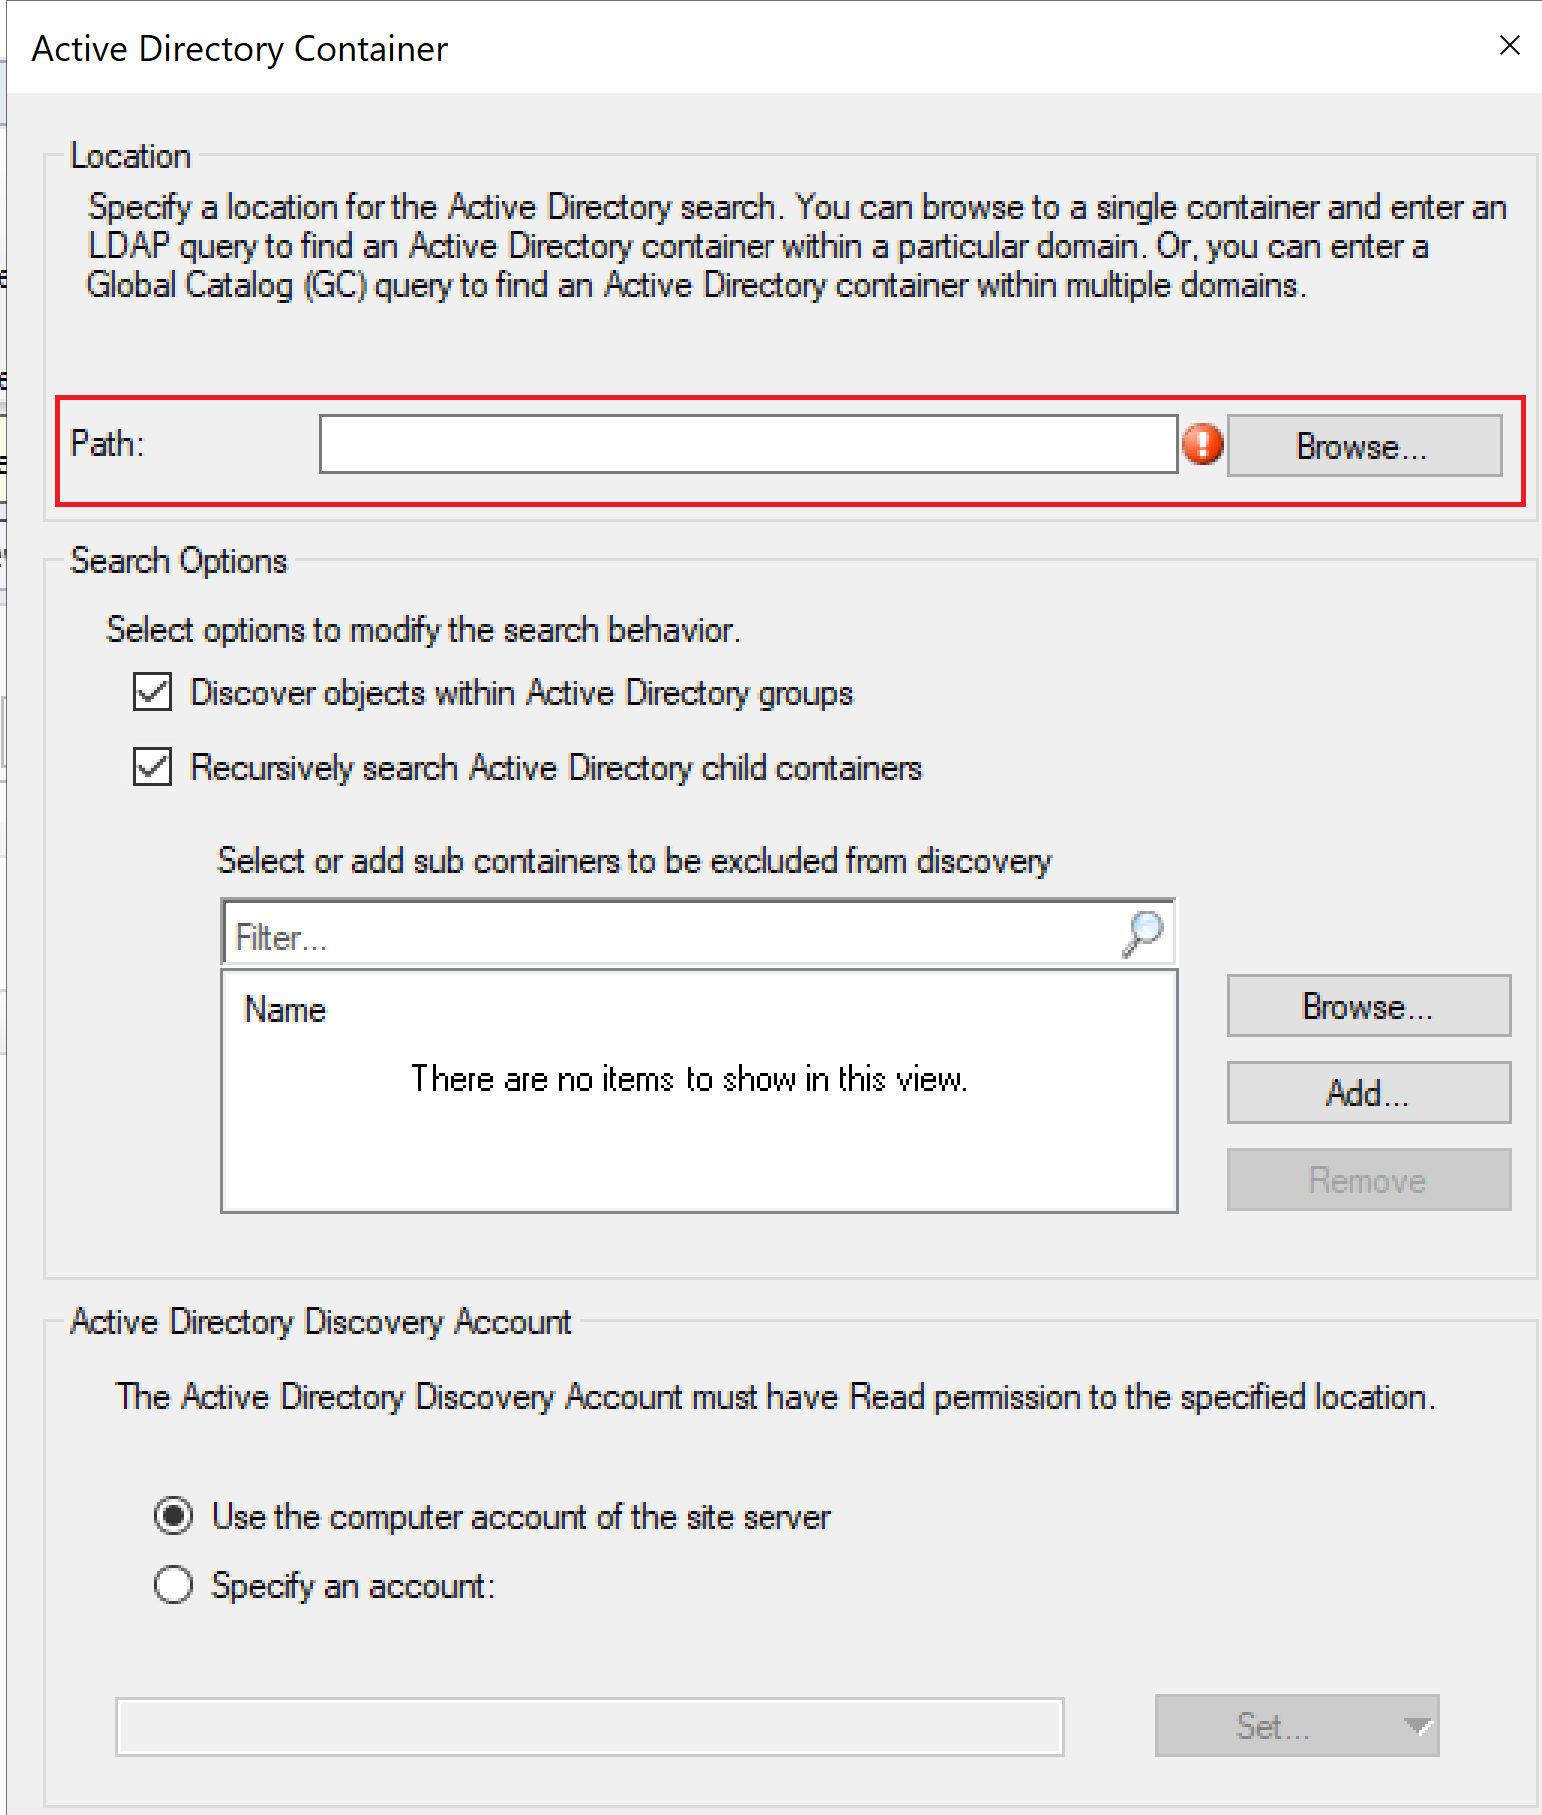Click into the Filter... search box
This screenshot has width=1542, height=1815.
670,936
